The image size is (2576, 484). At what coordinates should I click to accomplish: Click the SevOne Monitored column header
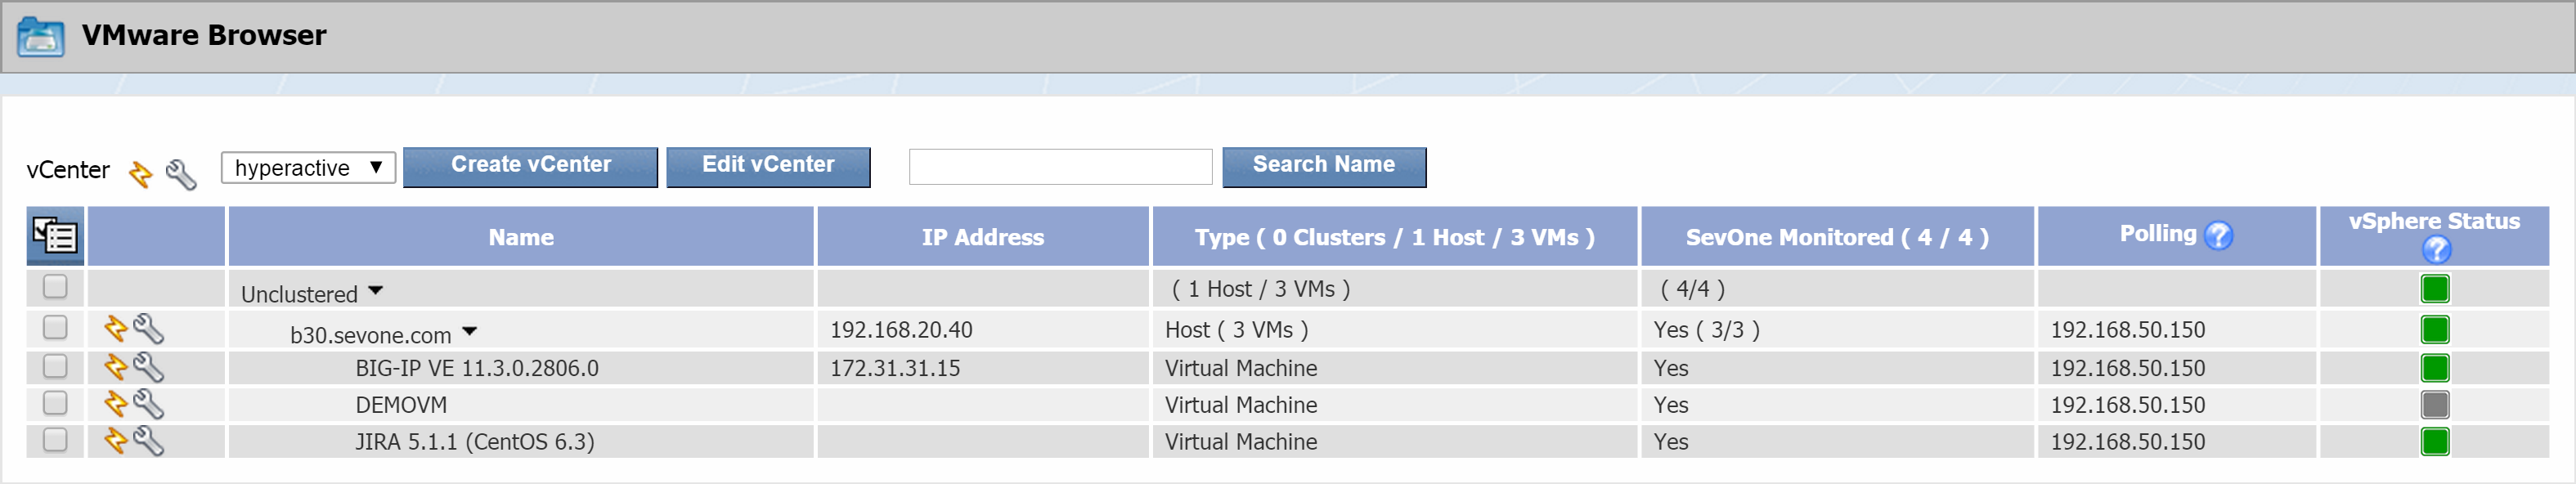coord(1838,237)
